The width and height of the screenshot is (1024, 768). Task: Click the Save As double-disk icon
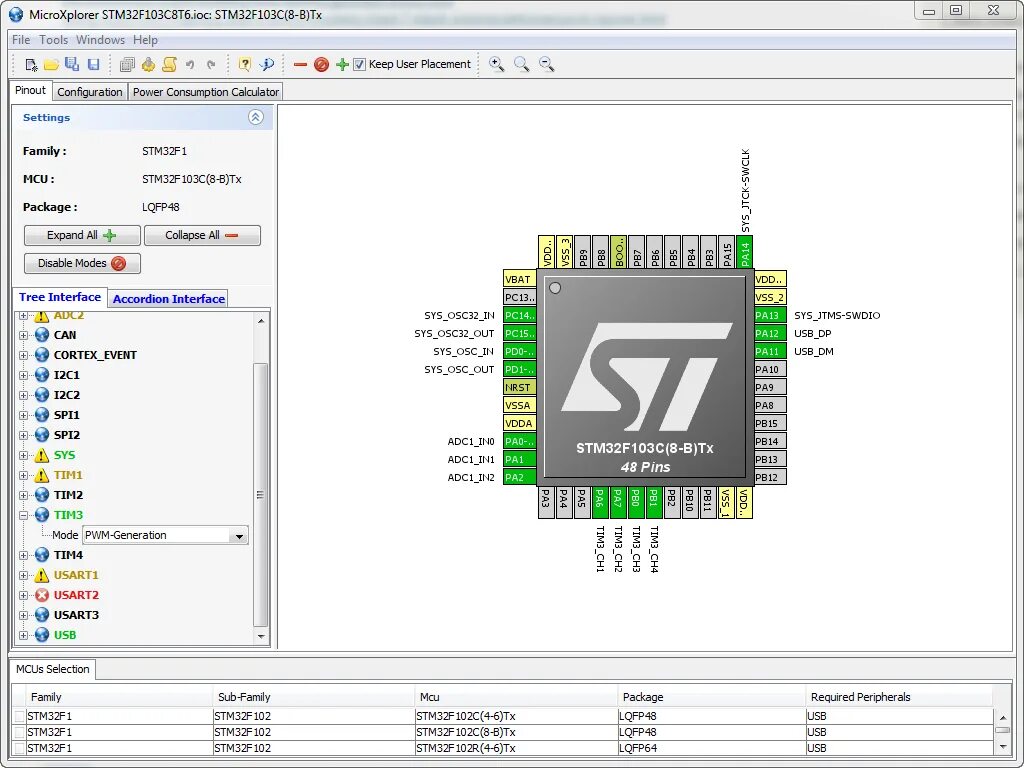click(72, 64)
